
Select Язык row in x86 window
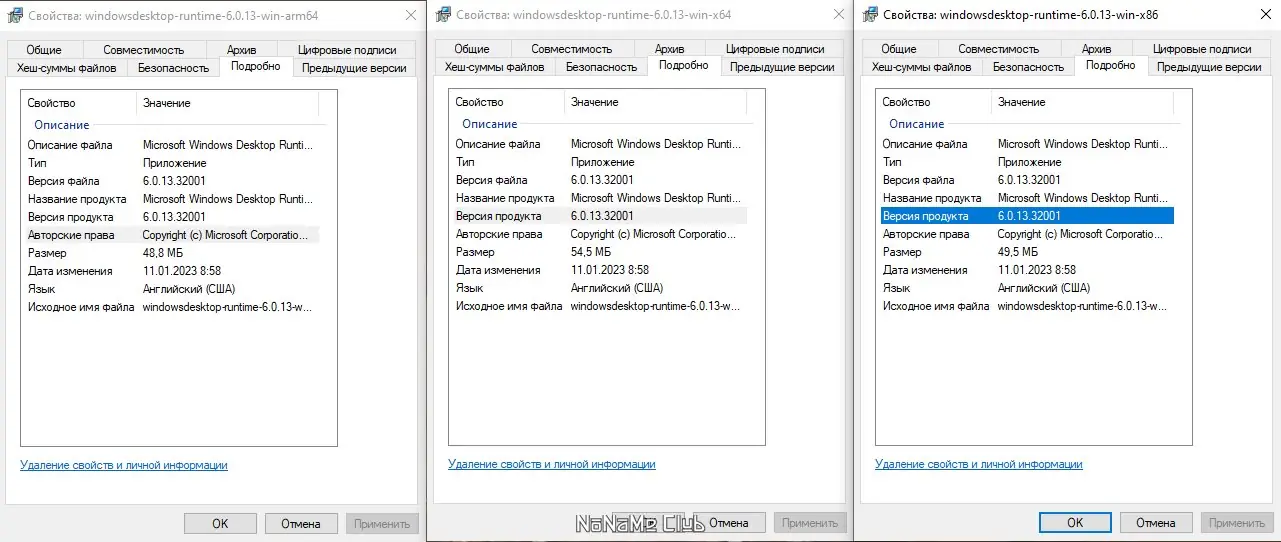pos(1026,288)
